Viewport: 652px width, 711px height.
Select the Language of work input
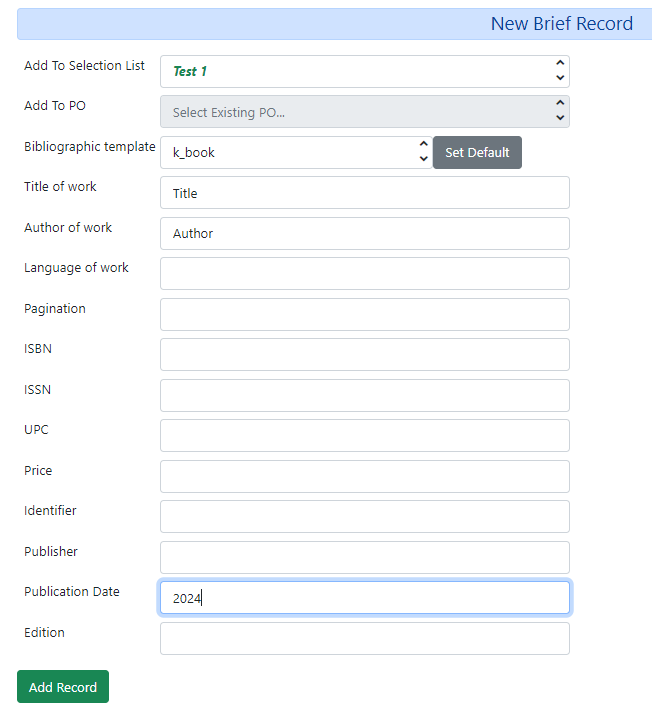pos(364,274)
